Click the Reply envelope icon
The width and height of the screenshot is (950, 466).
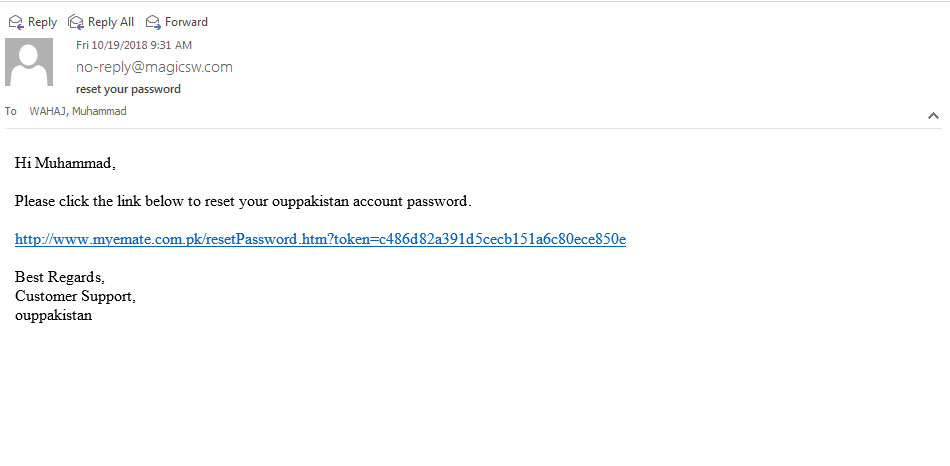tap(16, 22)
